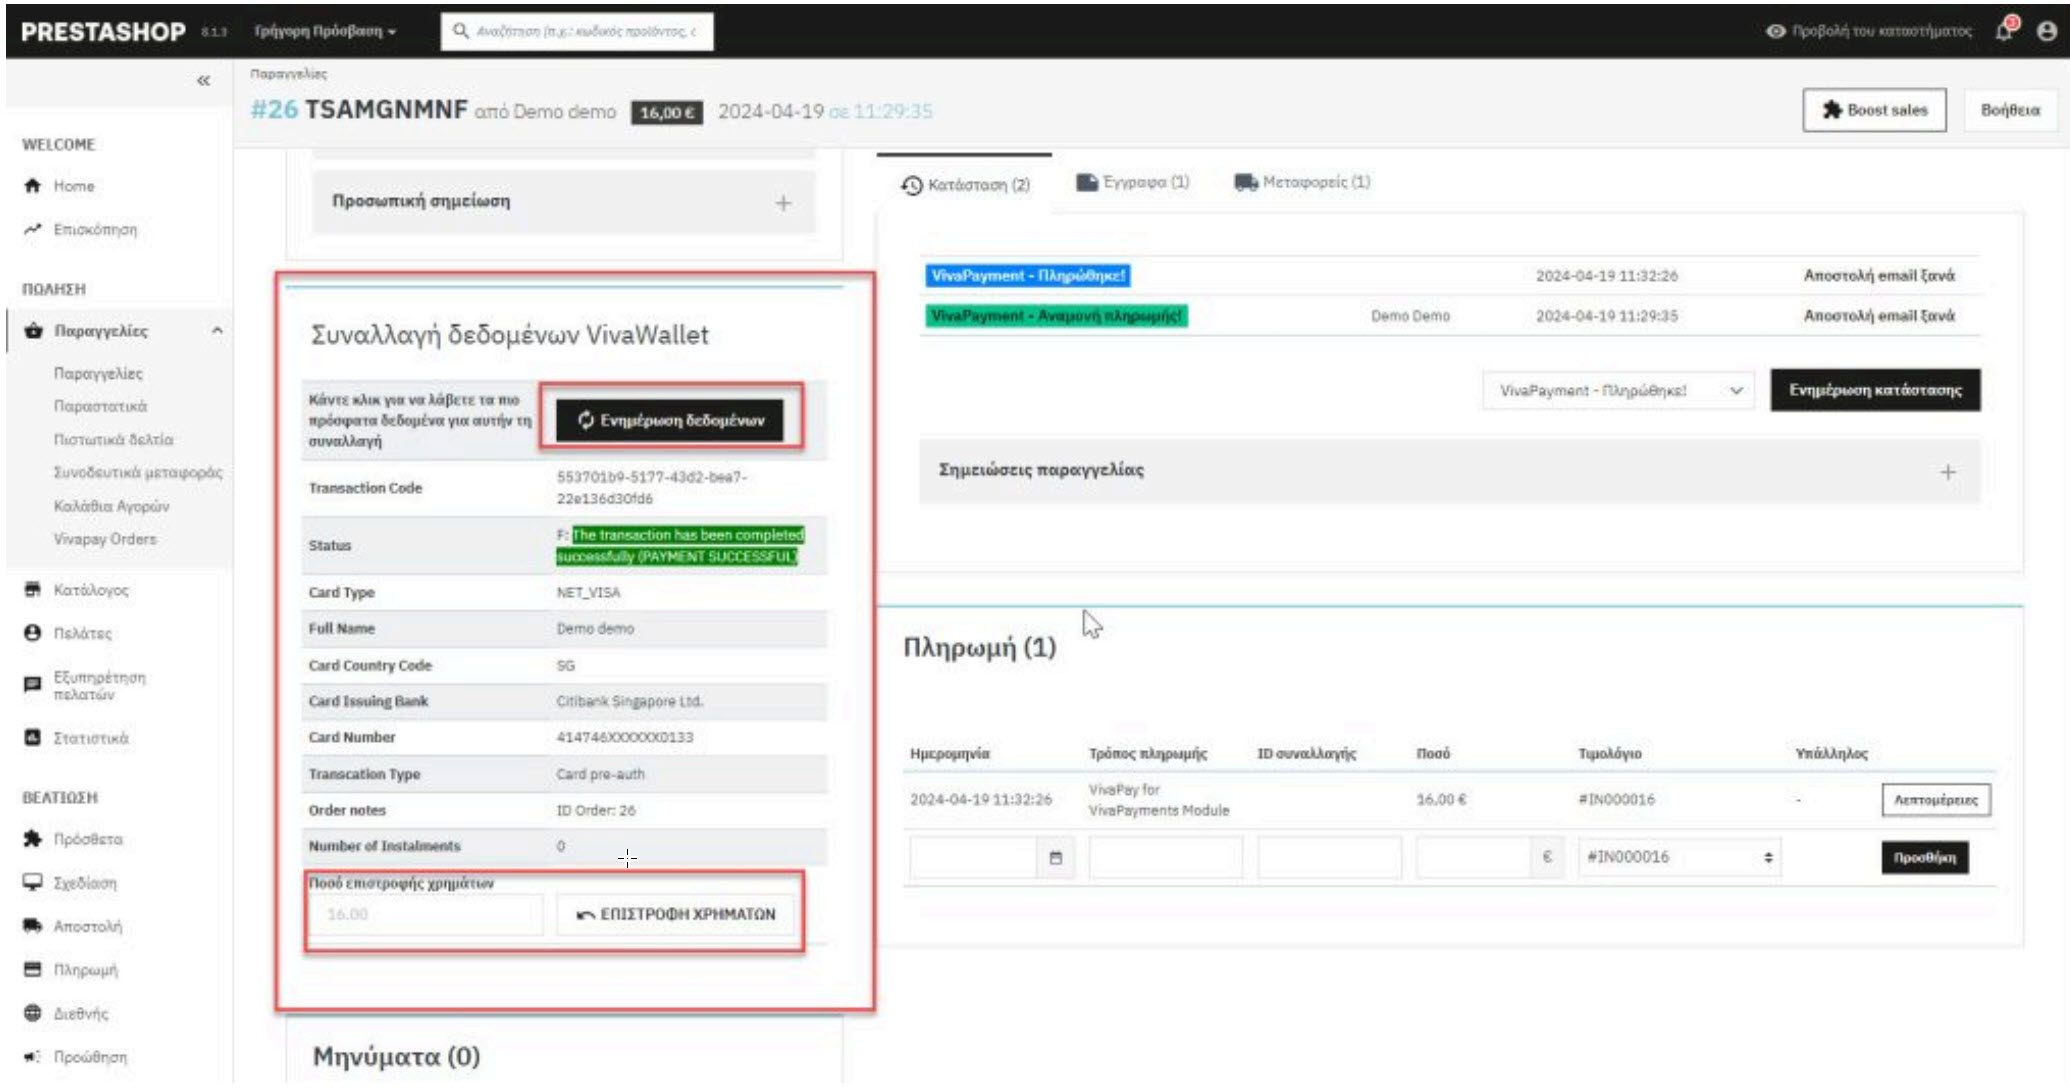The width and height of the screenshot is (2070, 1091).
Task: Click card number 414746XXXXXX0133
Action: click(x=624, y=737)
